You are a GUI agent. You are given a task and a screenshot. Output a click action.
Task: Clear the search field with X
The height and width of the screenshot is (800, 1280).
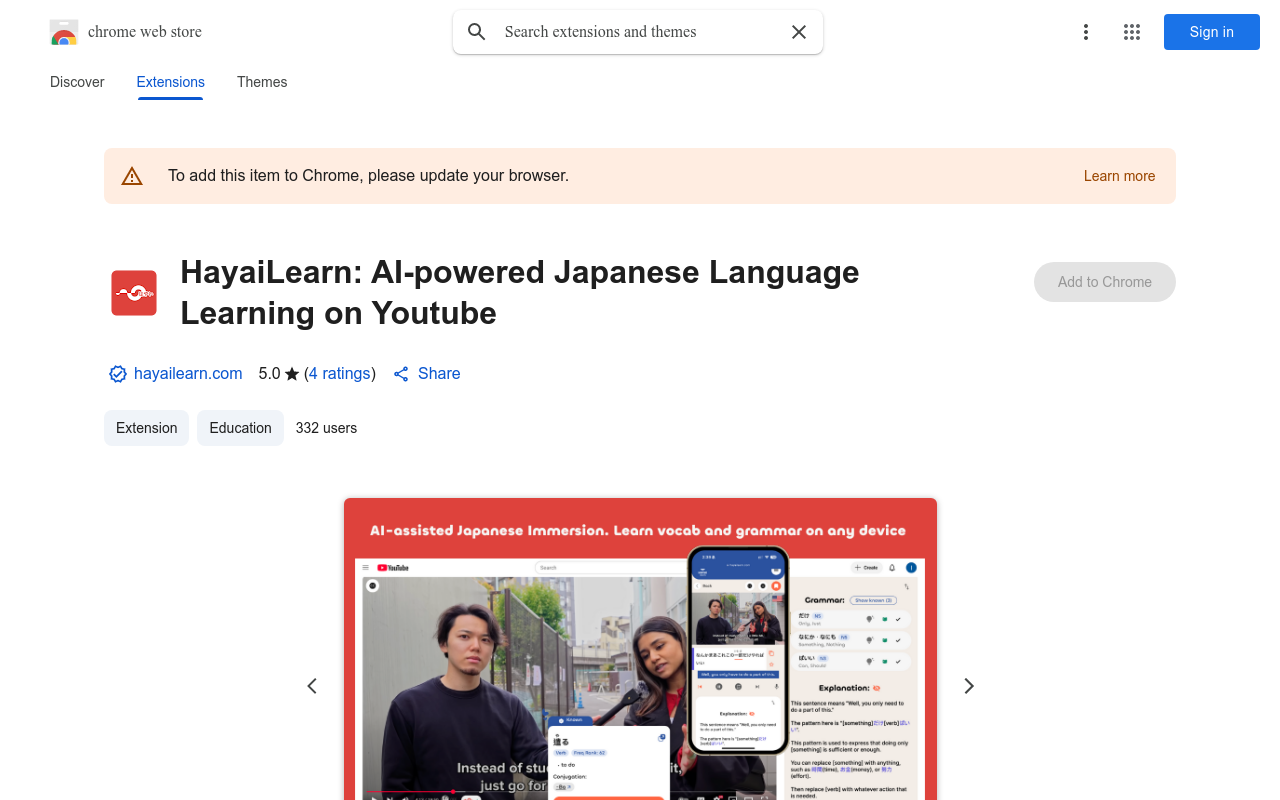click(799, 32)
